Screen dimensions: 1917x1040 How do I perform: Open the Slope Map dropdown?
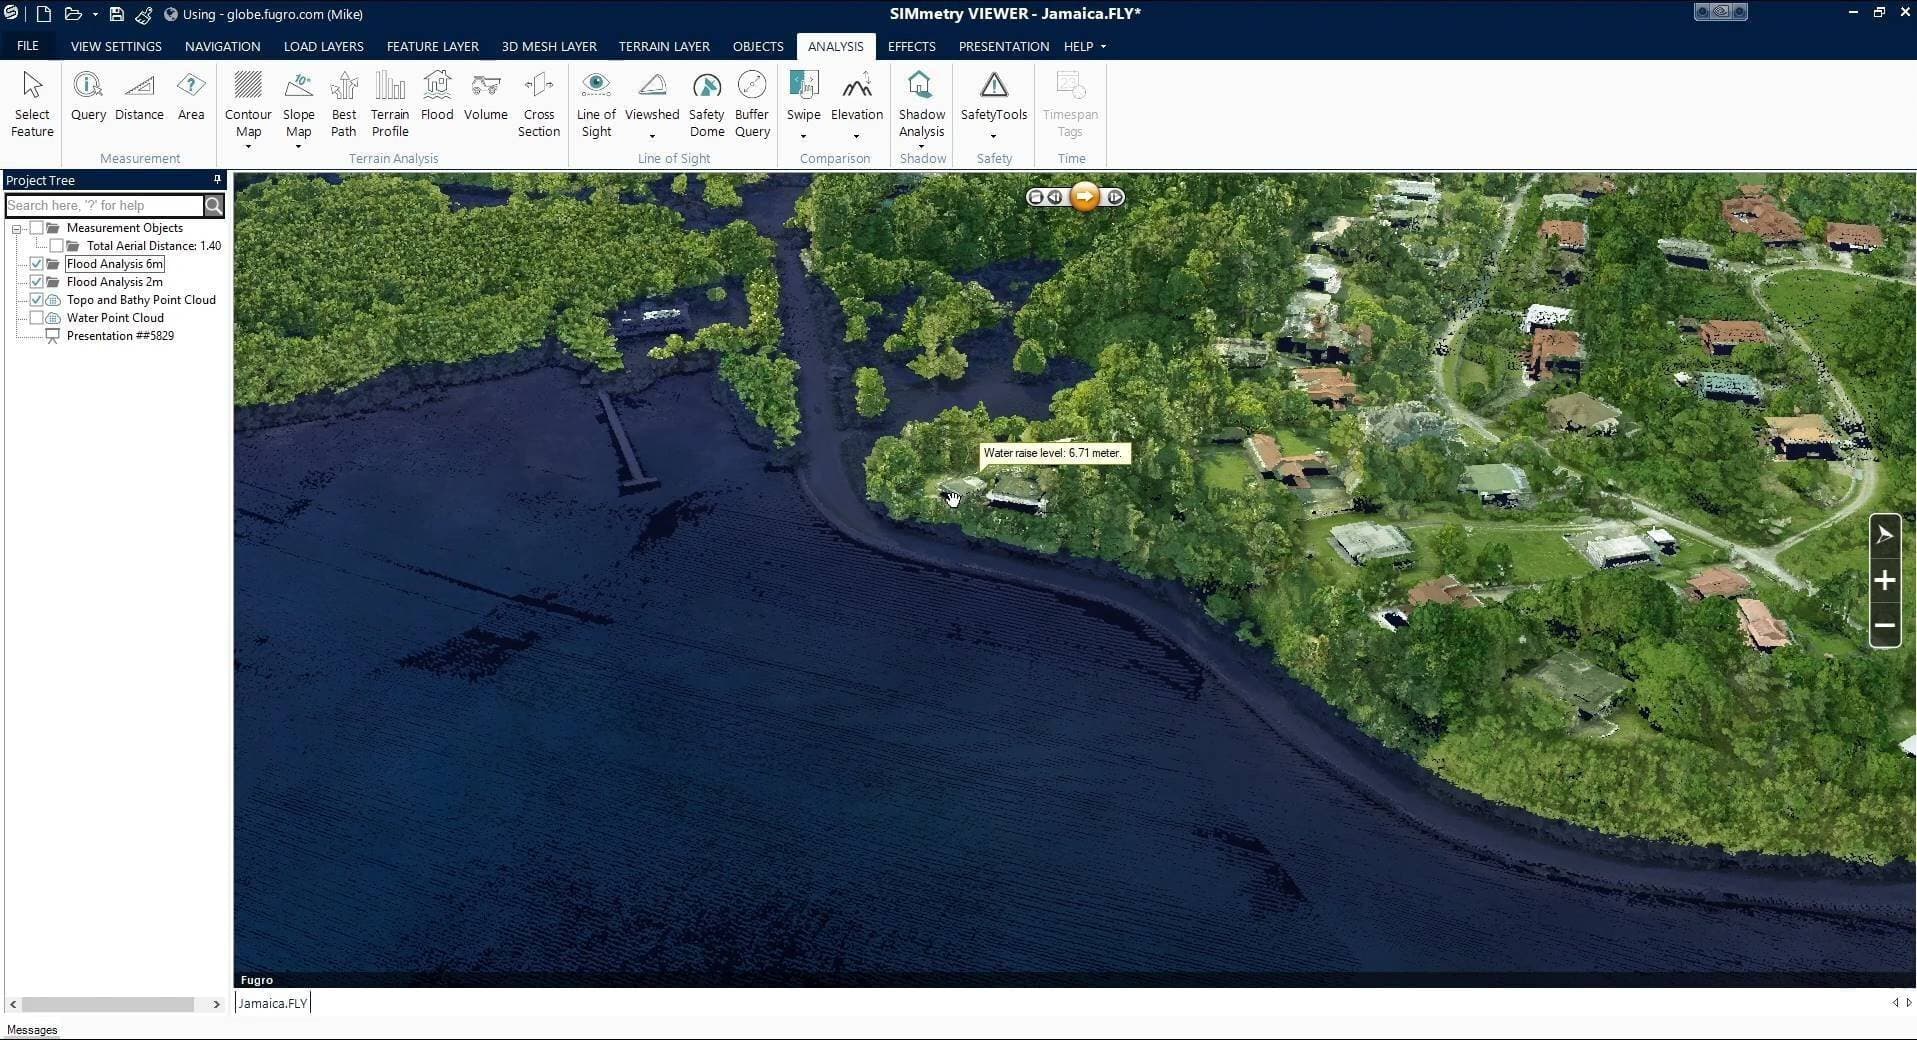click(x=297, y=147)
